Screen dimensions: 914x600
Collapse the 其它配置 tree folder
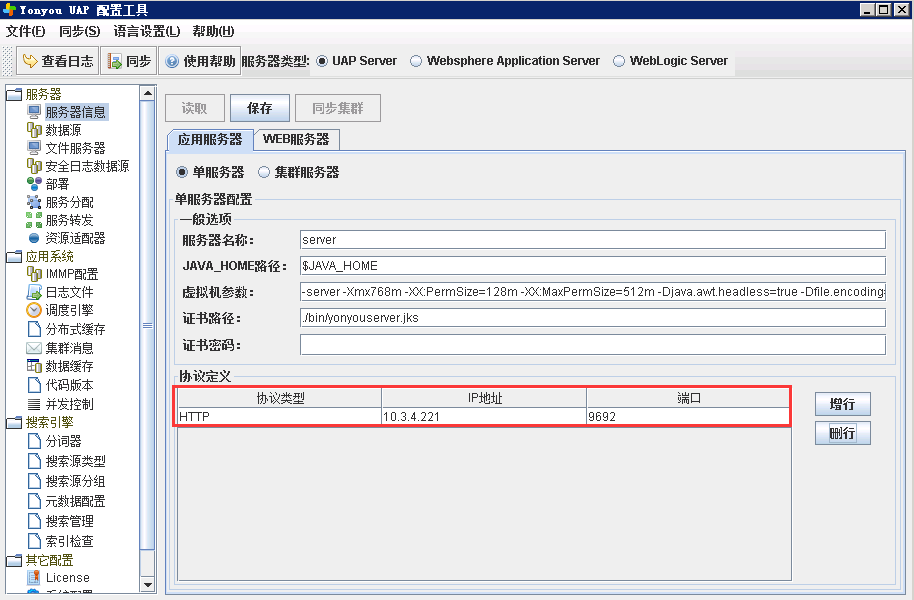[x=14, y=560]
